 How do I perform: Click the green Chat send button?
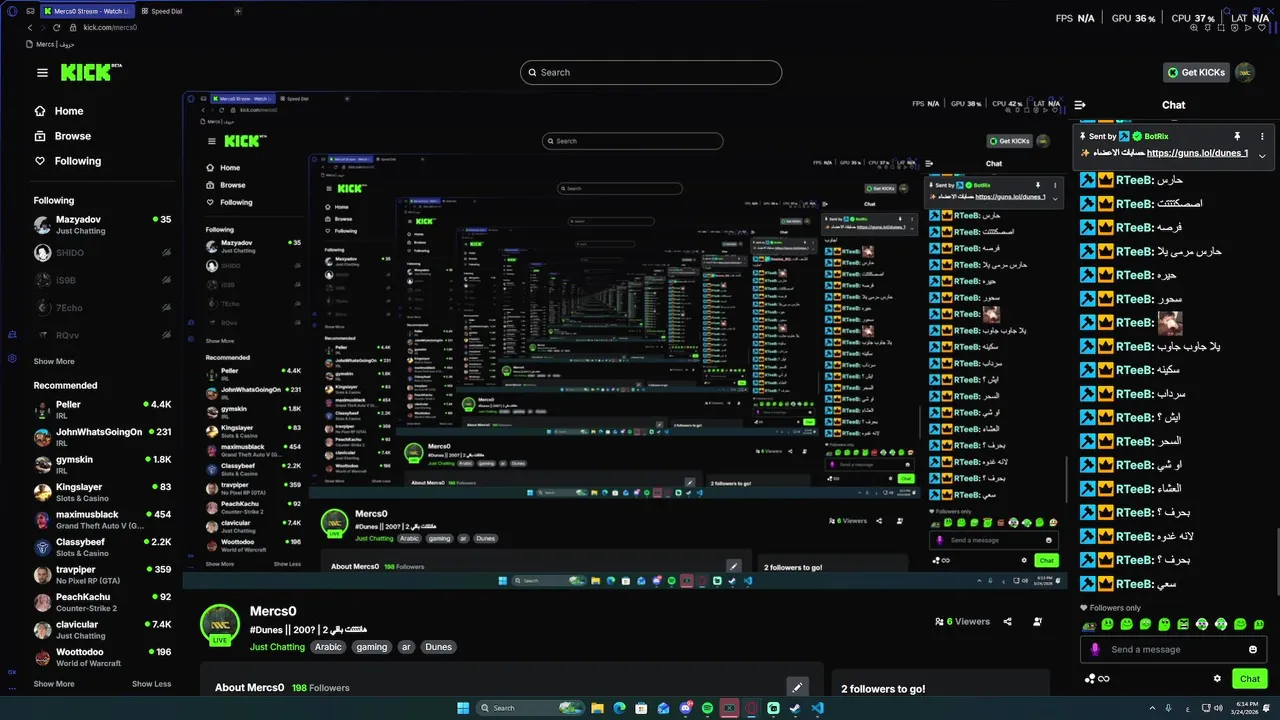point(1250,678)
